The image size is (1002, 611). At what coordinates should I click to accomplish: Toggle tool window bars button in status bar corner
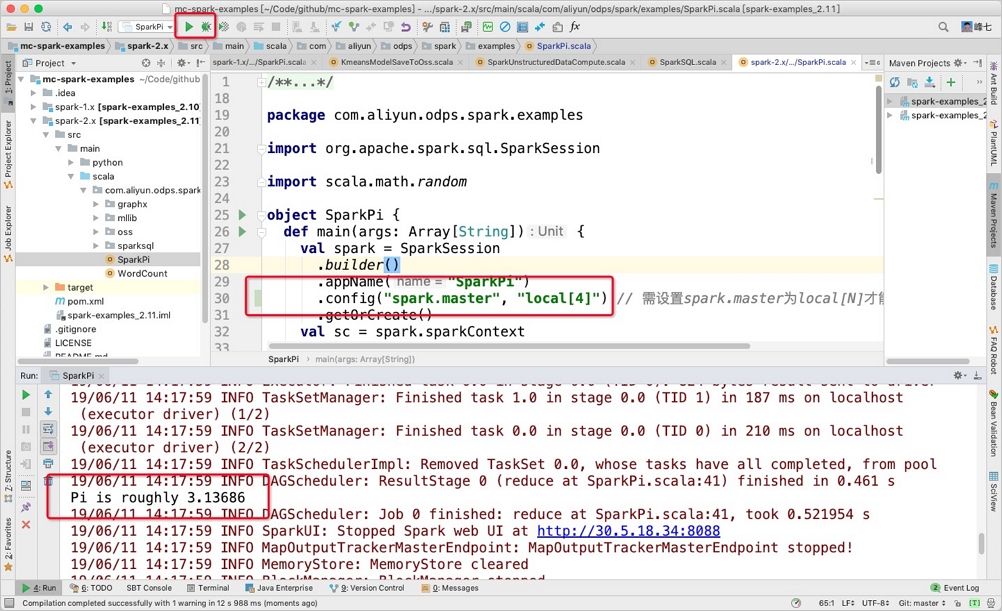click(9, 603)
